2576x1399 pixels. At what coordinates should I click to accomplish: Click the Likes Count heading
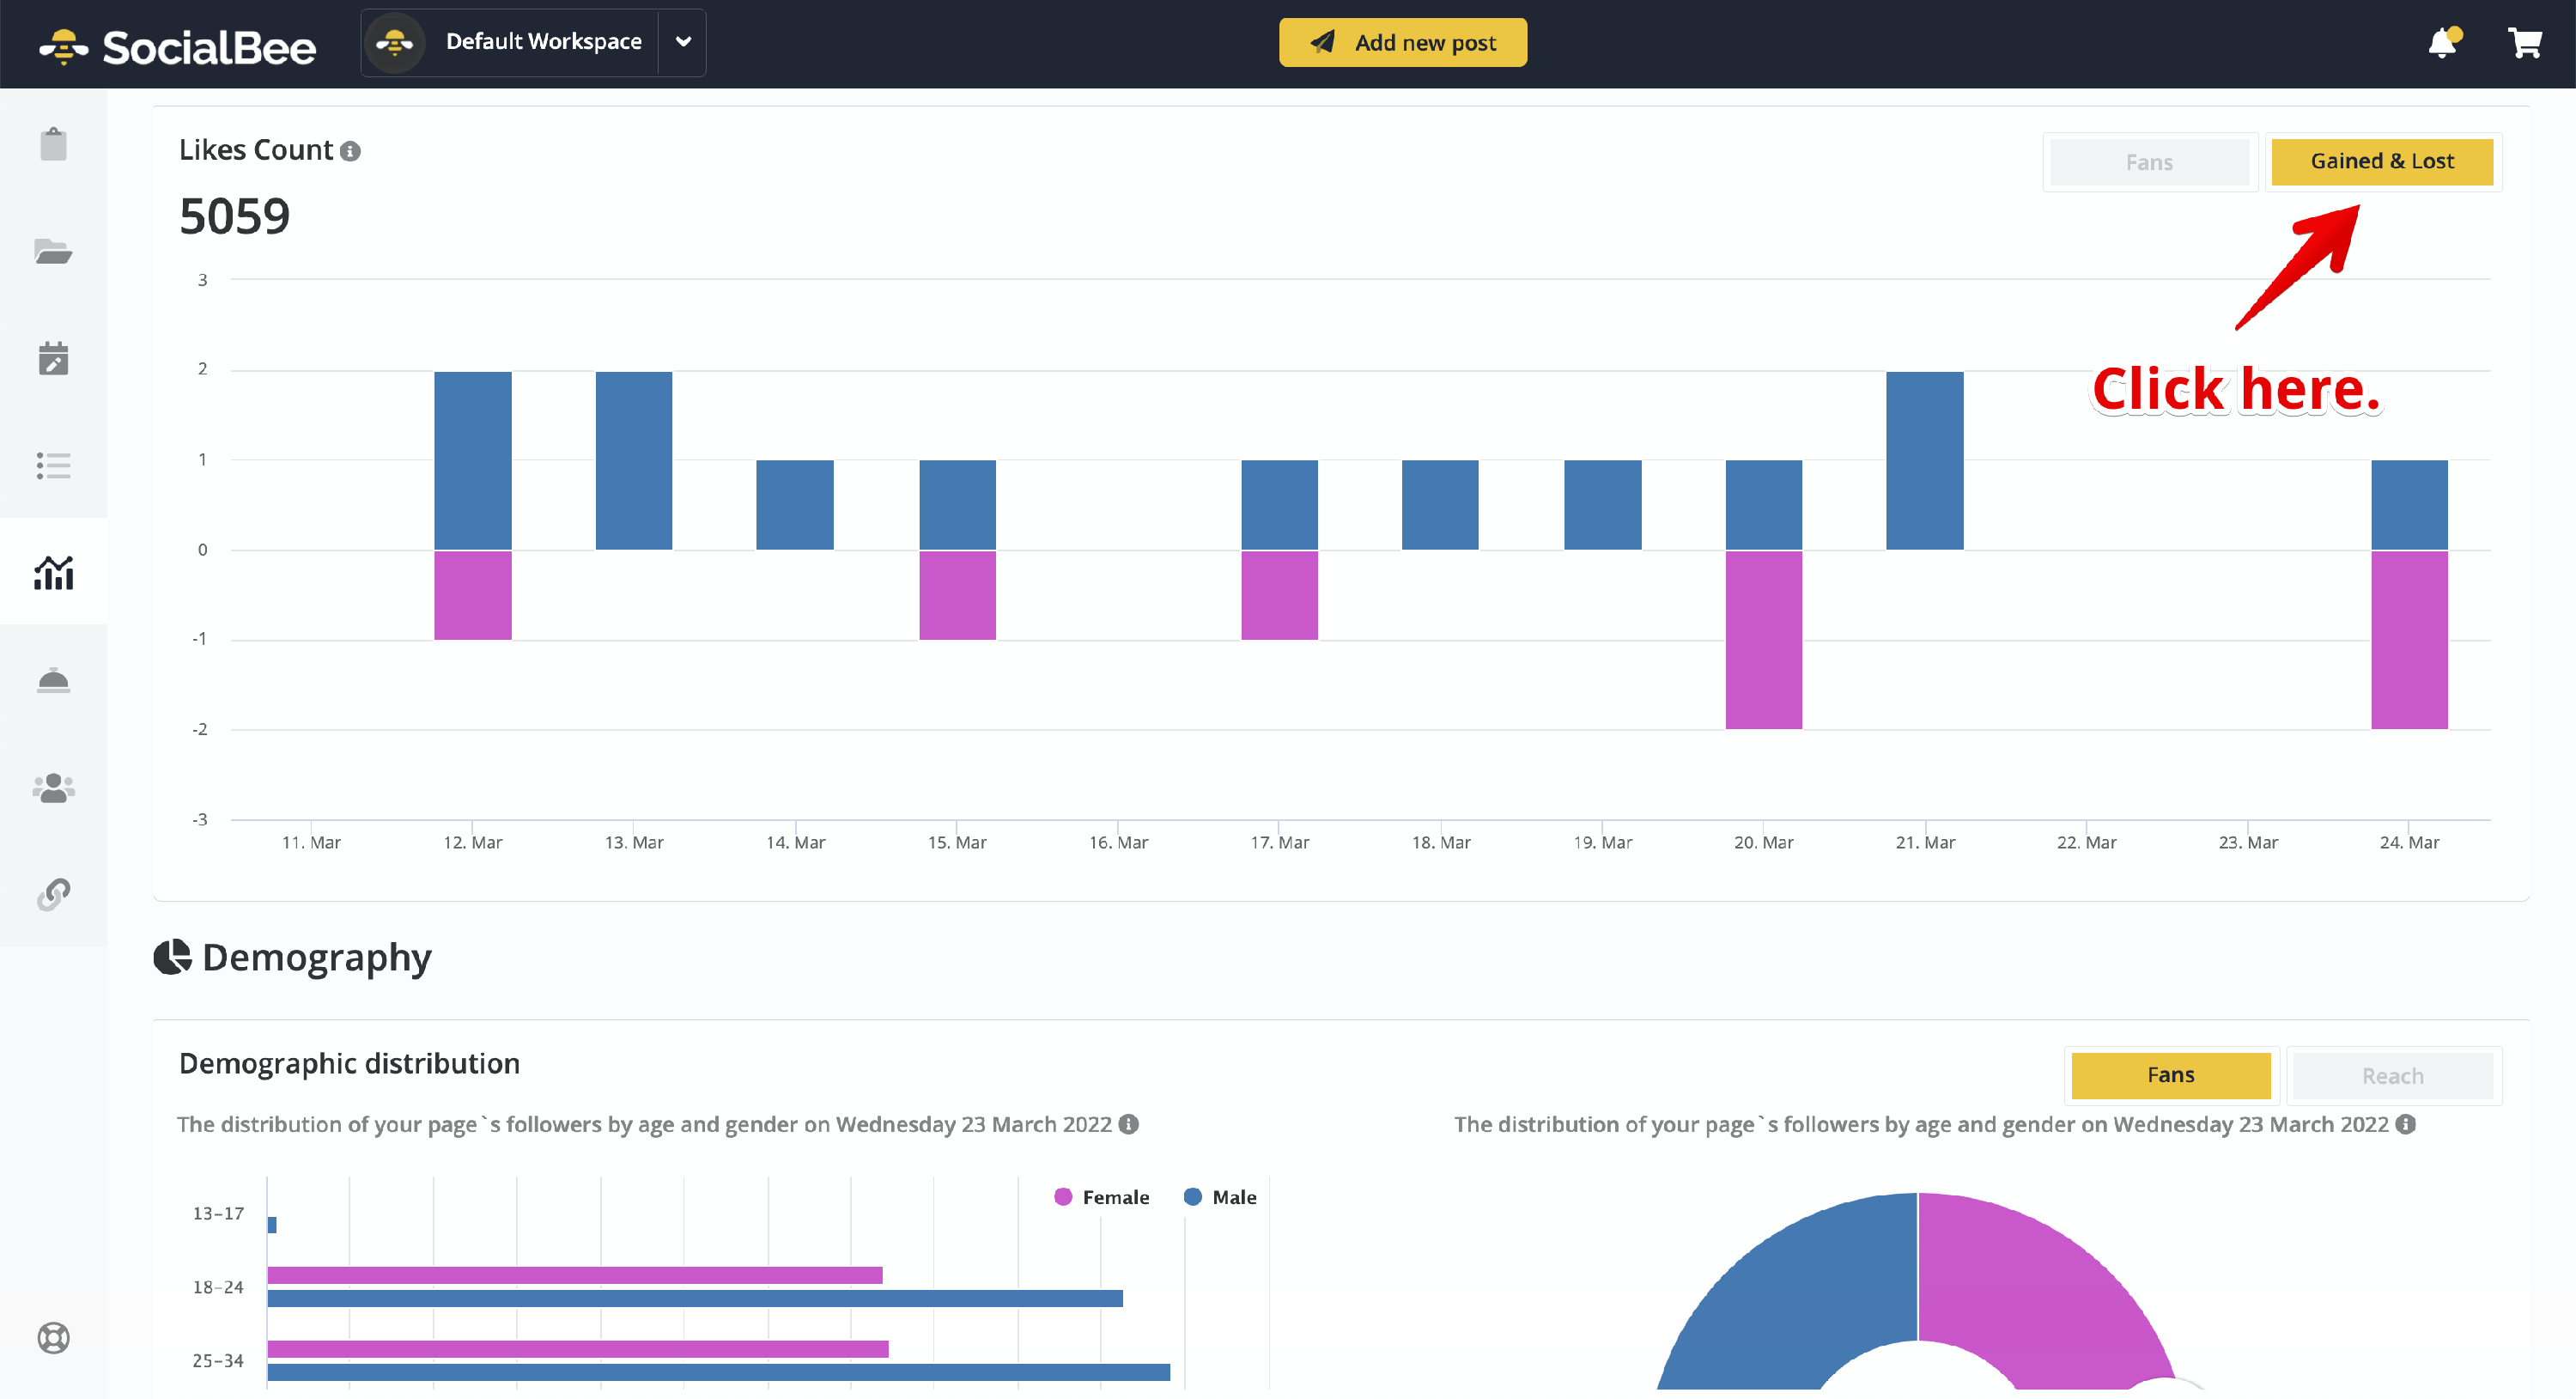(x=256, y=150)
